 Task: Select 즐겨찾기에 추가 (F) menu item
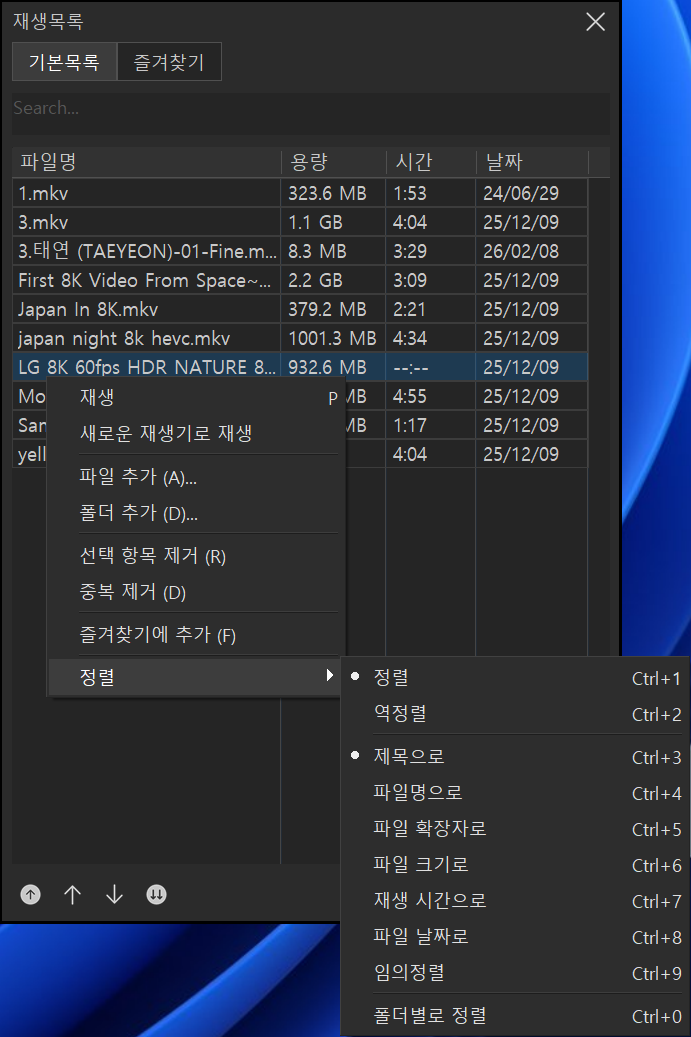157,635
